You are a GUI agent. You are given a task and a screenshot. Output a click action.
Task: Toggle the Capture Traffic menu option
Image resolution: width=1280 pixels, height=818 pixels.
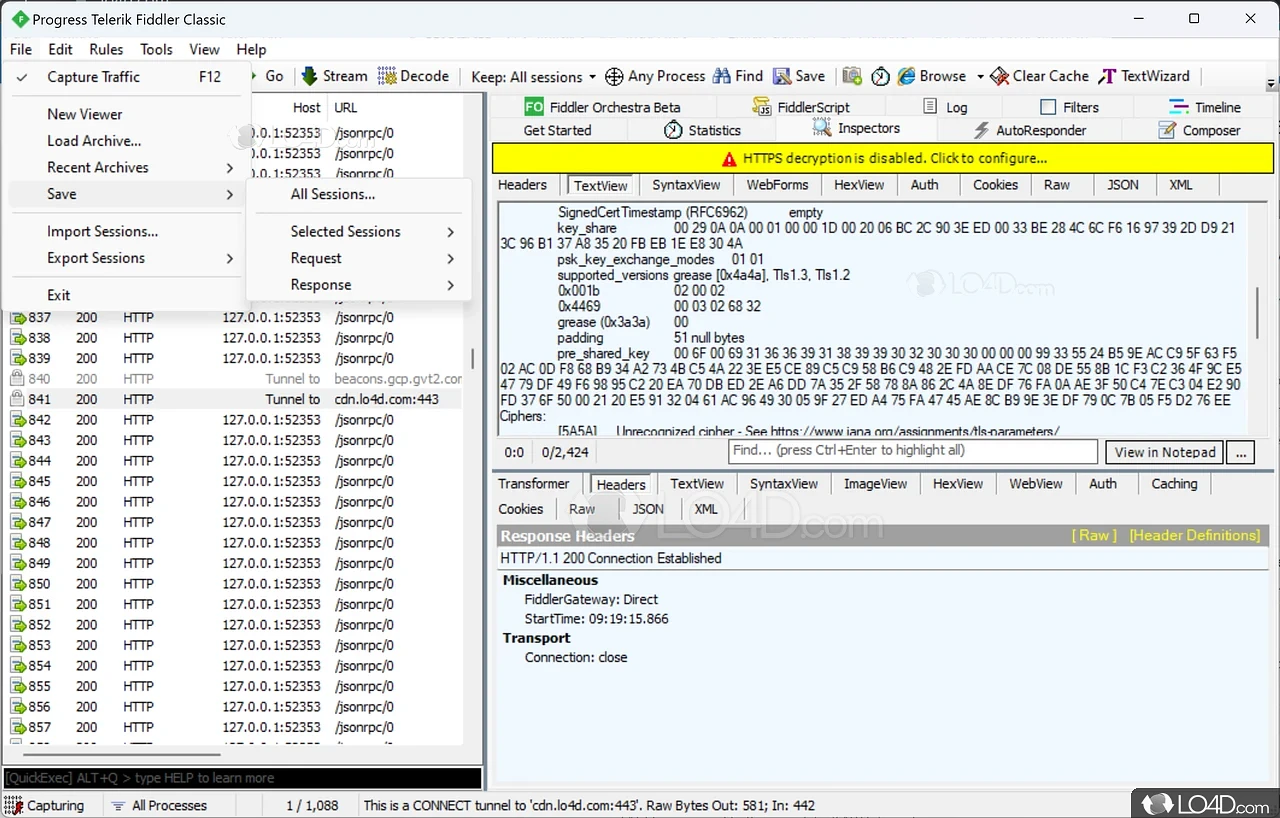click(x=93, y=77)
